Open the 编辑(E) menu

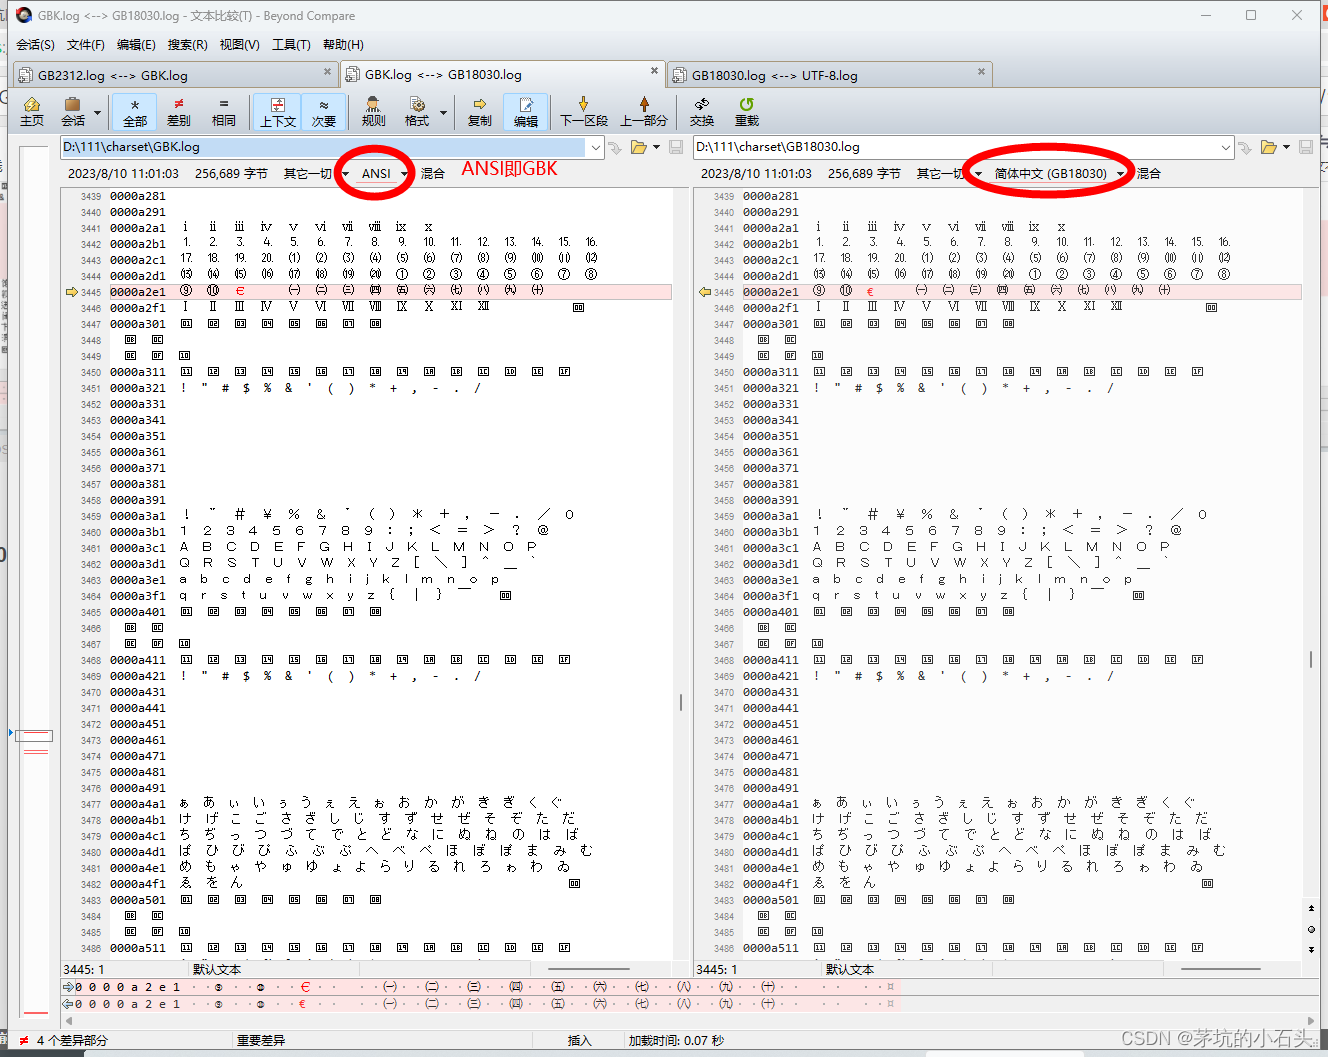tap(136, 45)
